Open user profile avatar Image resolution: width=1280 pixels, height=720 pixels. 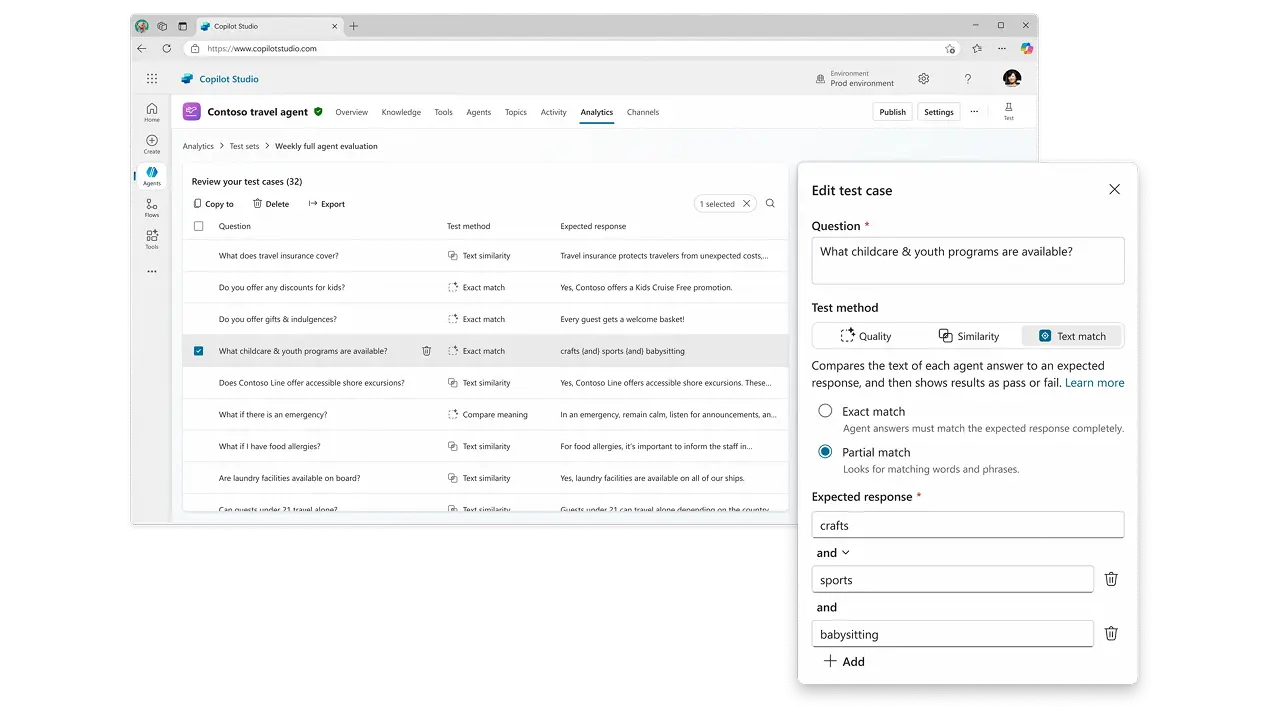(x=1012, y=78)
